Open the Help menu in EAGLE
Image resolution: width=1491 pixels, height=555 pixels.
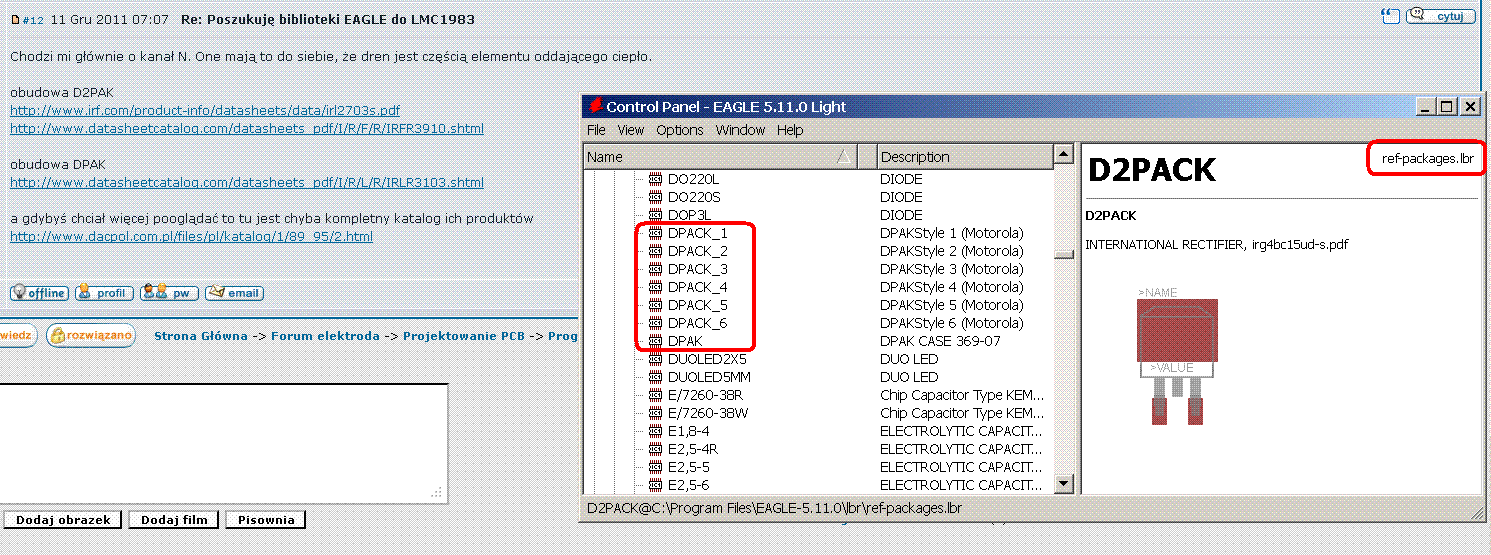coord(790,130)
